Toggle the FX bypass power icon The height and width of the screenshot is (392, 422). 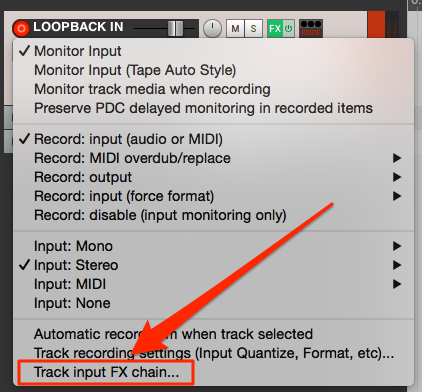pos(289,28)
